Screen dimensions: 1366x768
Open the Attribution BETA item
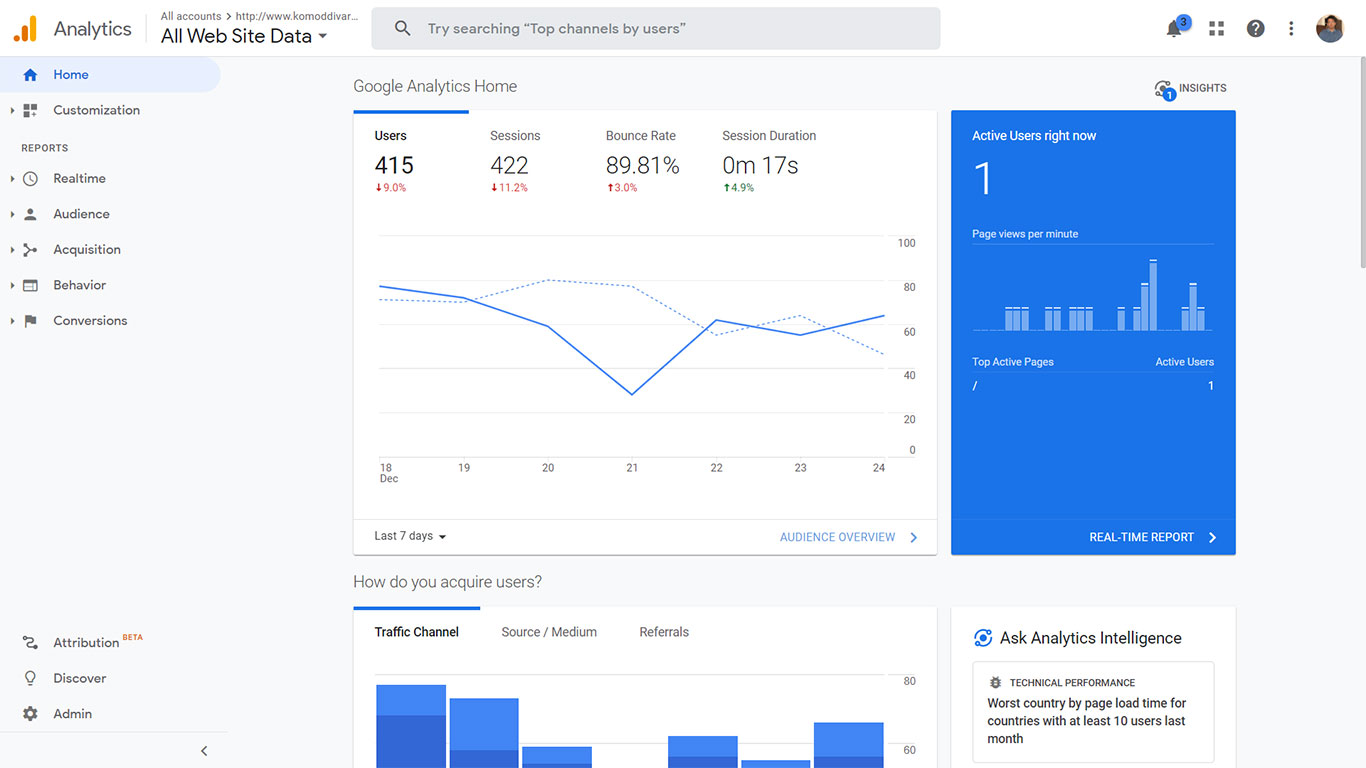(x=98, y=643)
